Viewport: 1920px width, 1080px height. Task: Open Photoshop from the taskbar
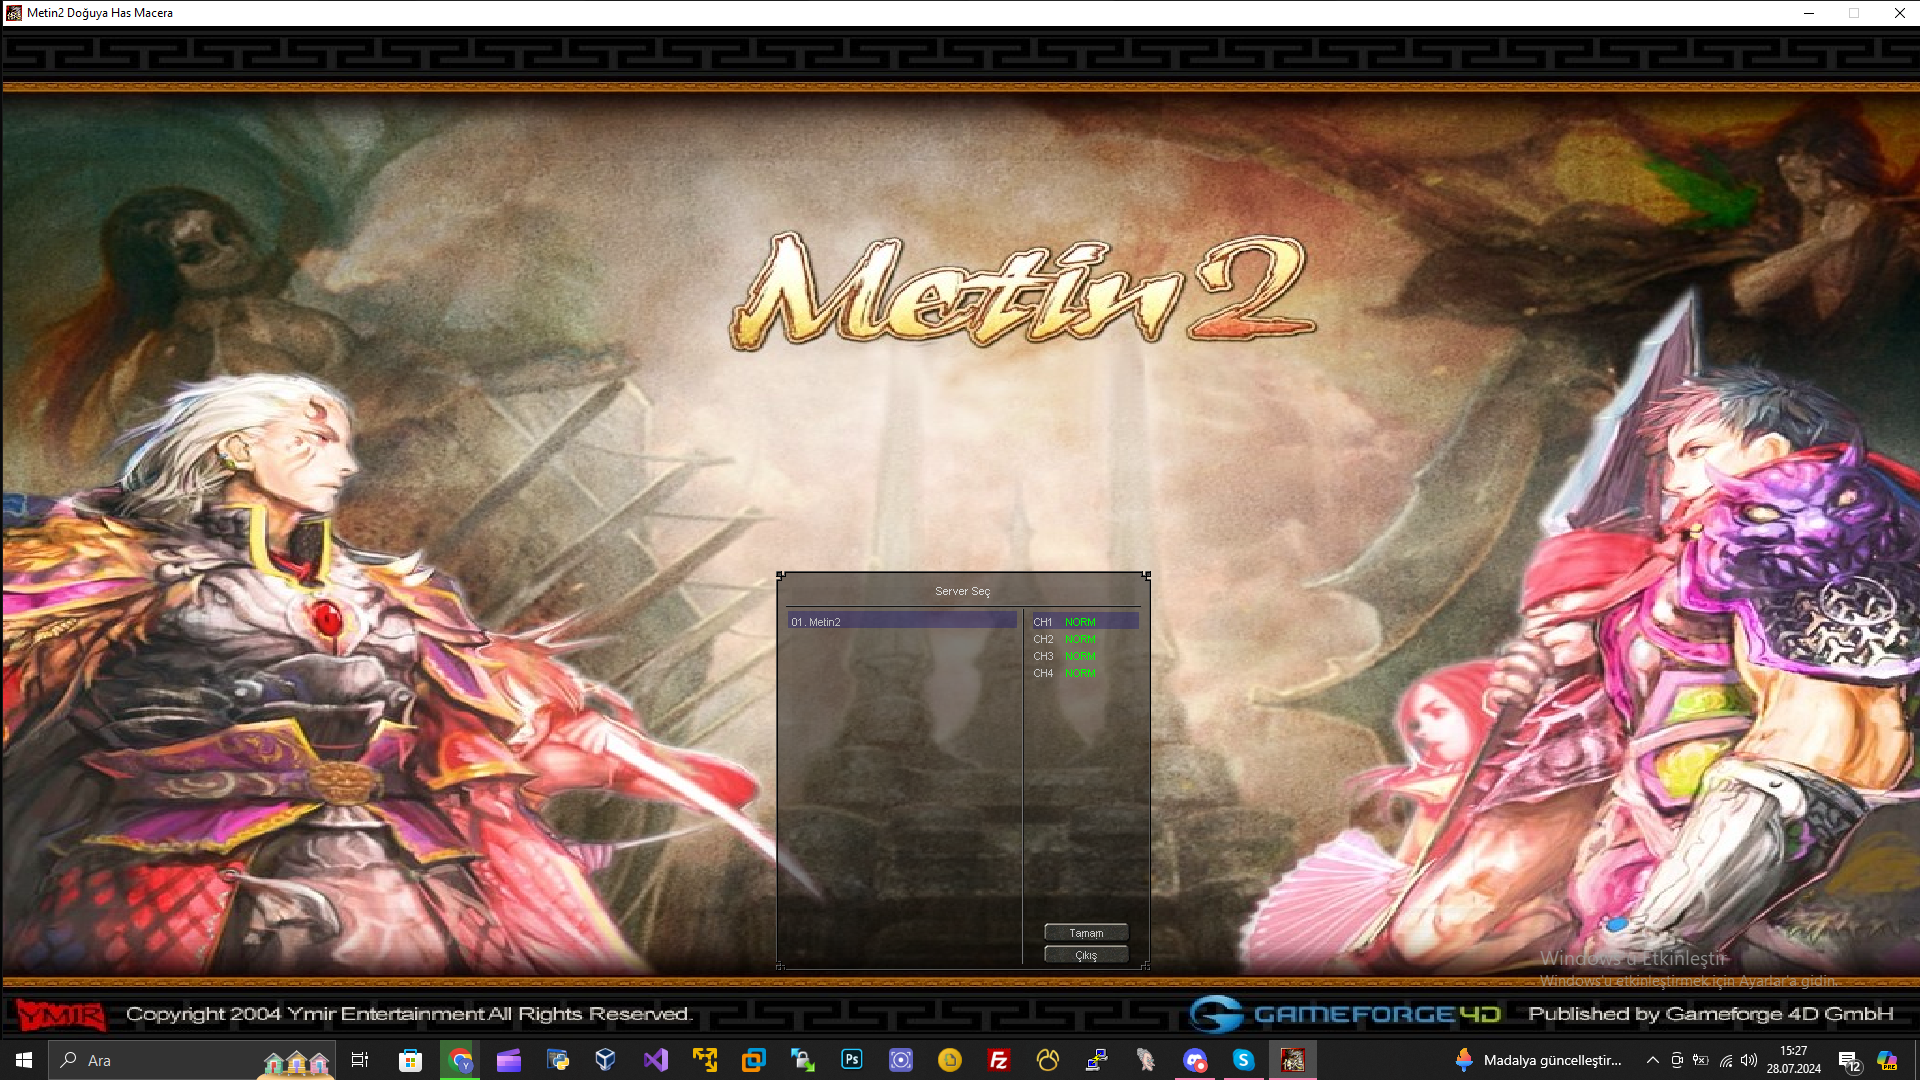(x=852, y=1060)
